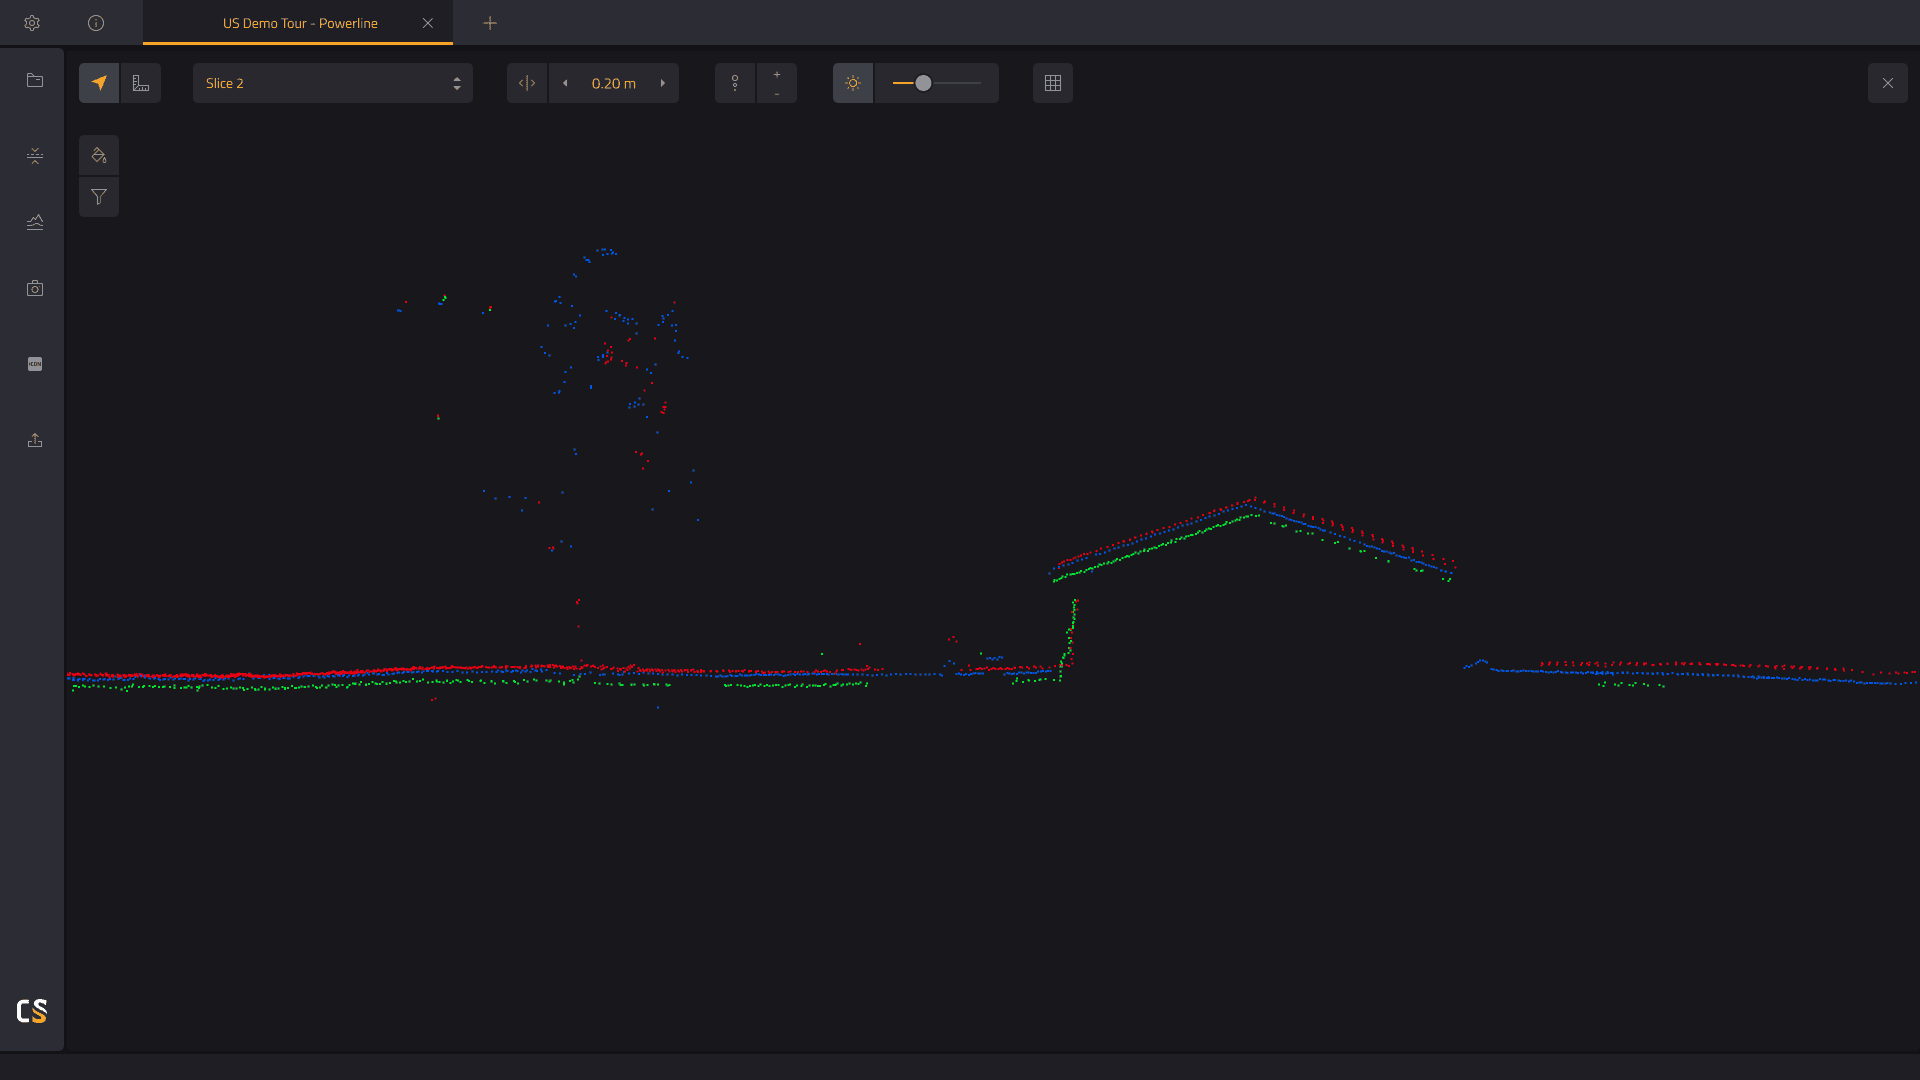Viewport: 1920px width, 1080px height.
Task: Click the HDM icon in the sidebar
Action: click(x=35, y=364)
